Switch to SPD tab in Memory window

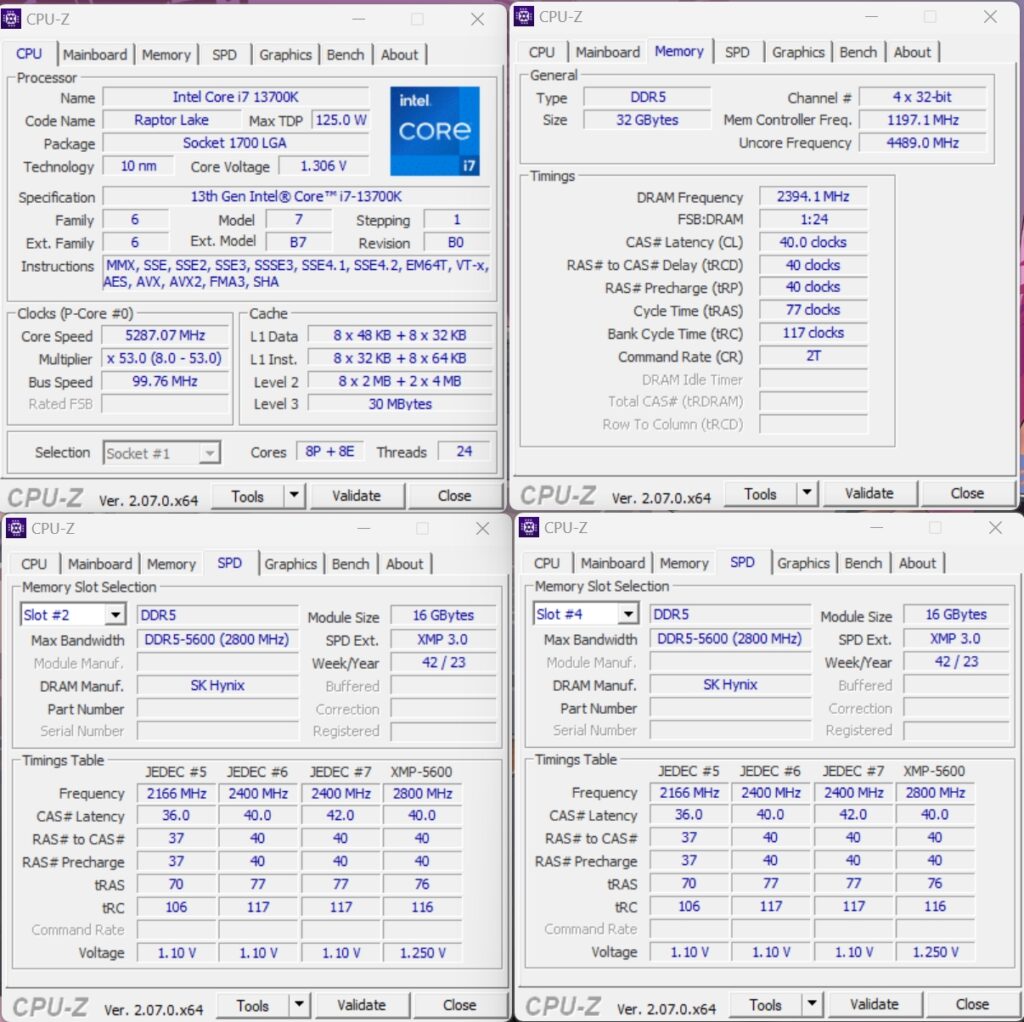click(x=737, y=52)
